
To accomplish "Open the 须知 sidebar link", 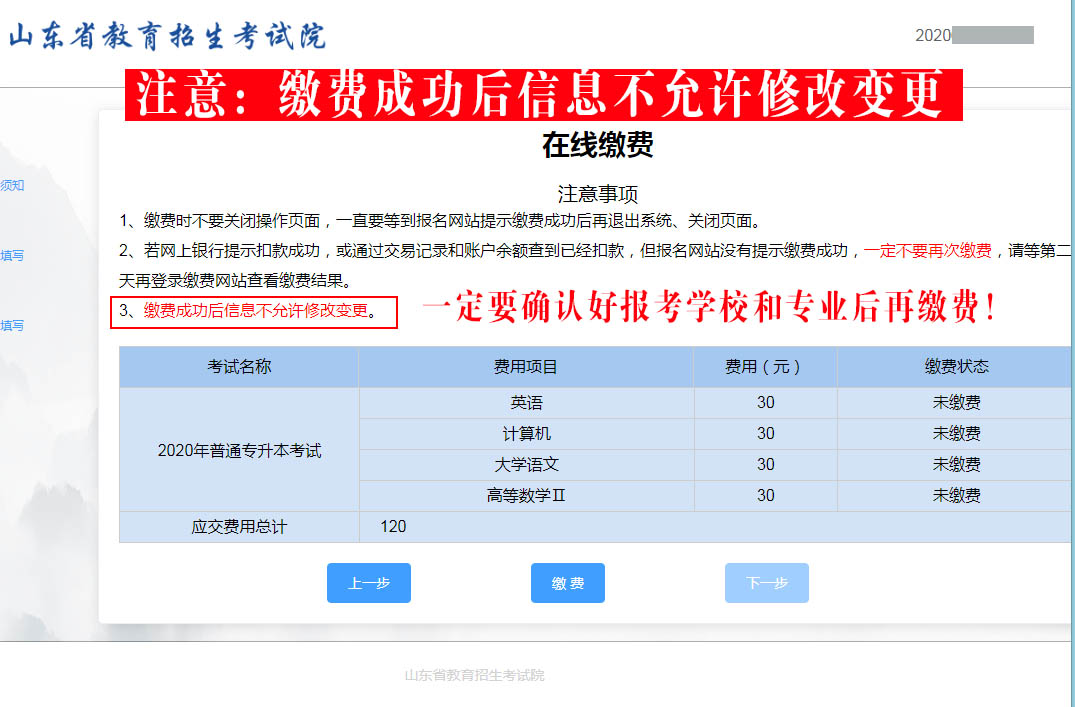I will [12, 185].
